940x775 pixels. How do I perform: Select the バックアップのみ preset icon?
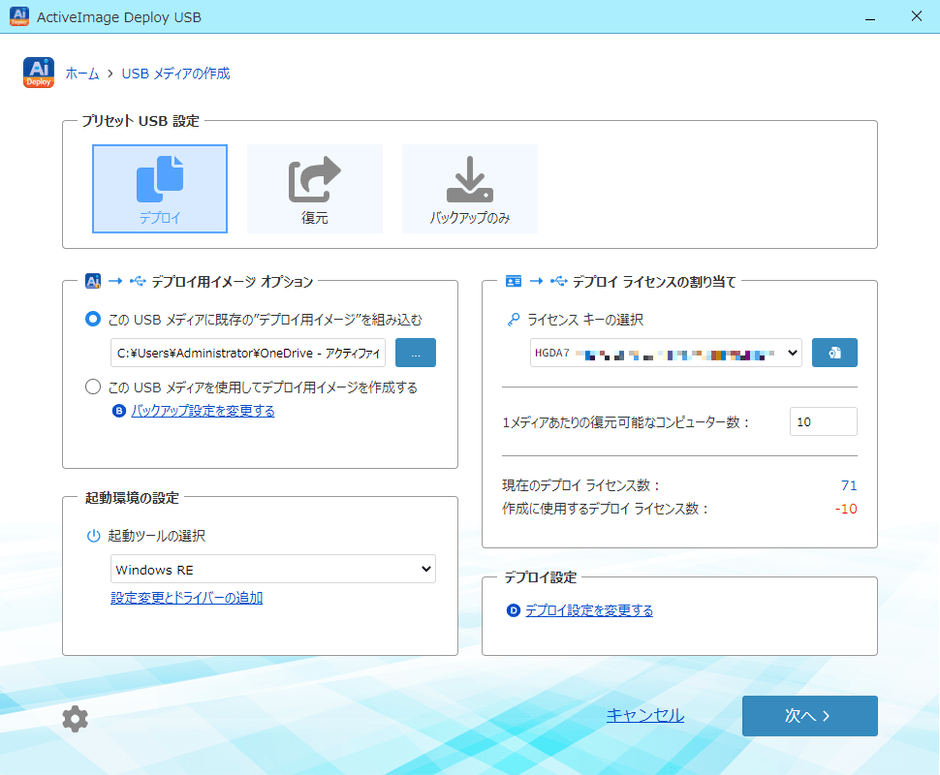point(470,188)
